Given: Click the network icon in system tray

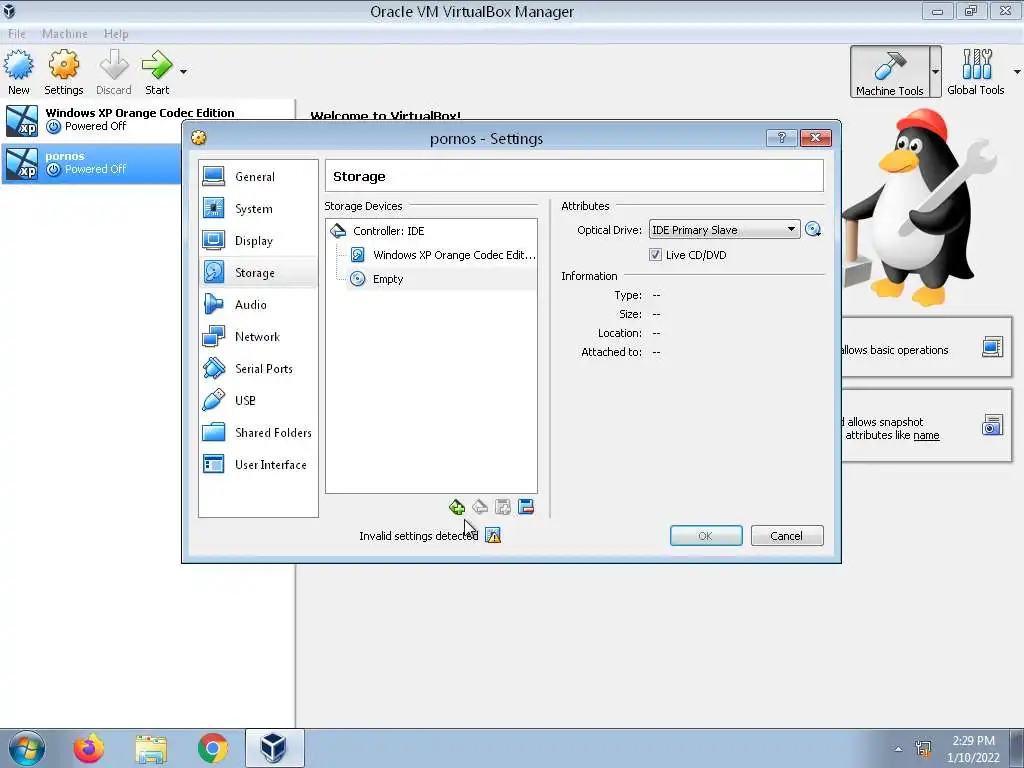Looking at the screenshot, I should click(x=923, y=749).
